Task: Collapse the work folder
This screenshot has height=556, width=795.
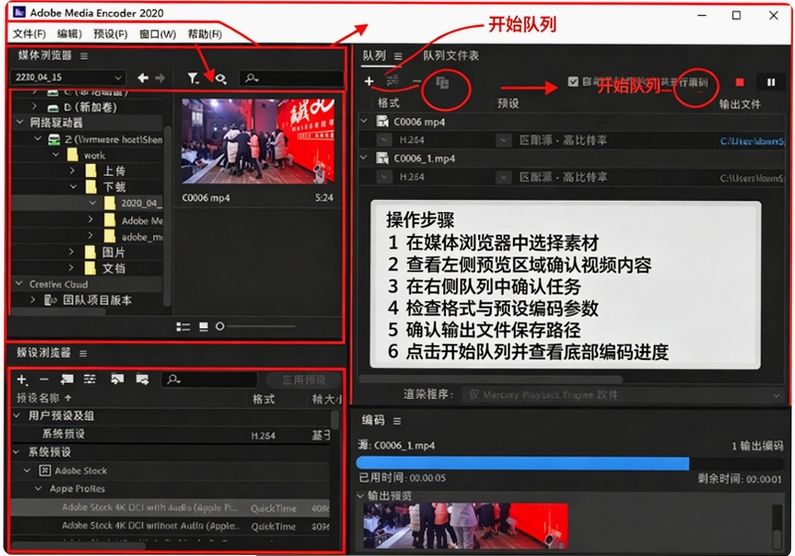Action: [56, 155]
